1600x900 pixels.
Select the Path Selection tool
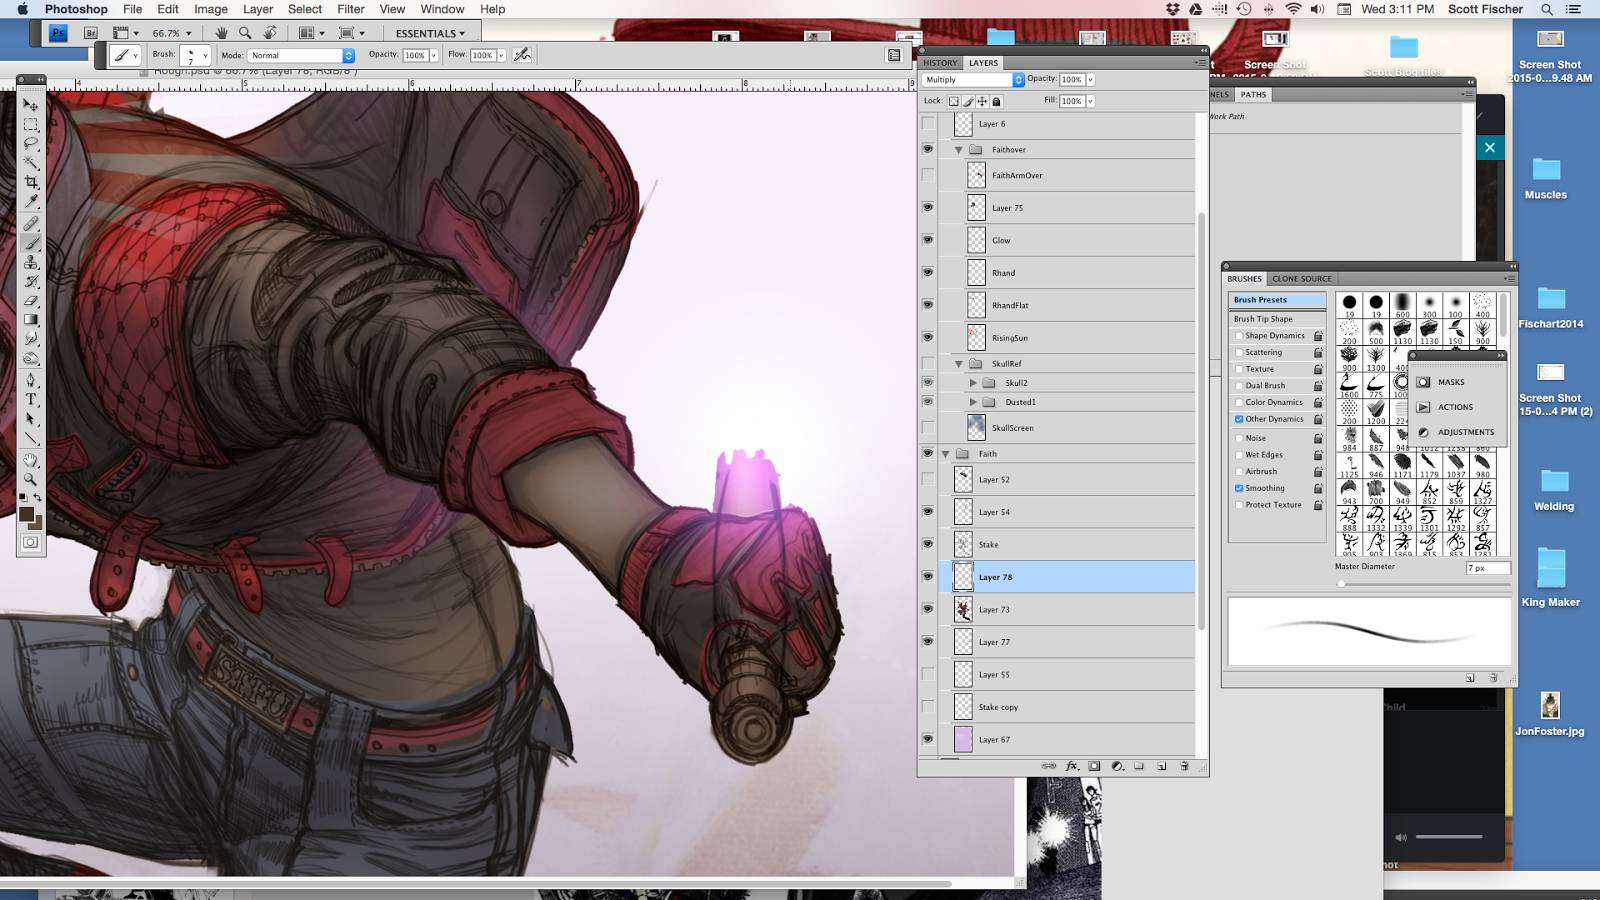click(x=31, y=419)
